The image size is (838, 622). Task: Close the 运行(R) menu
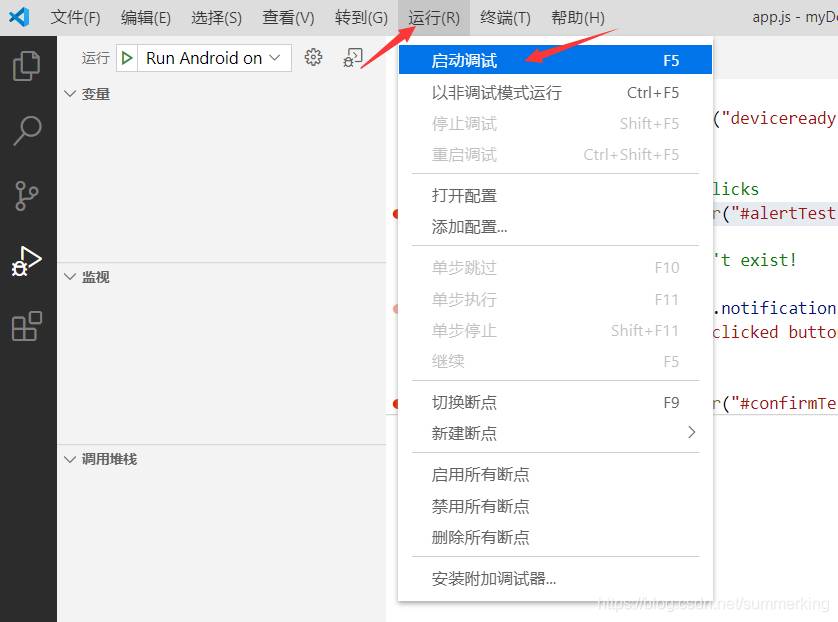(433, 18)
